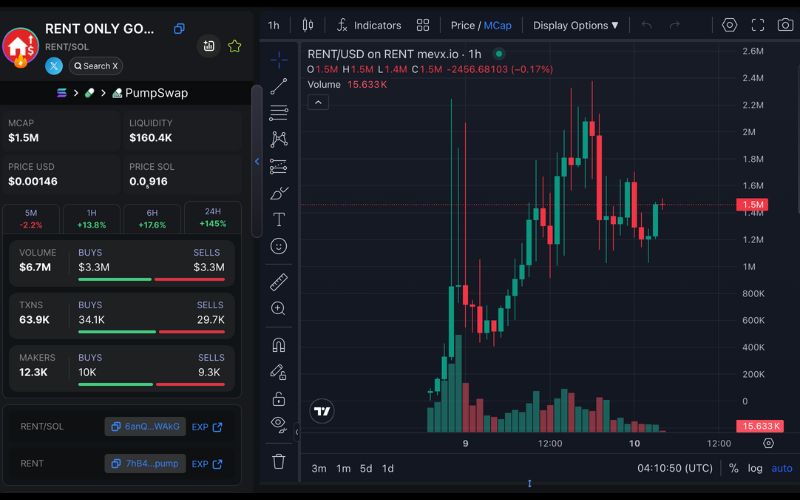800x500 pixels.
Task: Activate the zoom in tool
Action: [x=279, y=308]
